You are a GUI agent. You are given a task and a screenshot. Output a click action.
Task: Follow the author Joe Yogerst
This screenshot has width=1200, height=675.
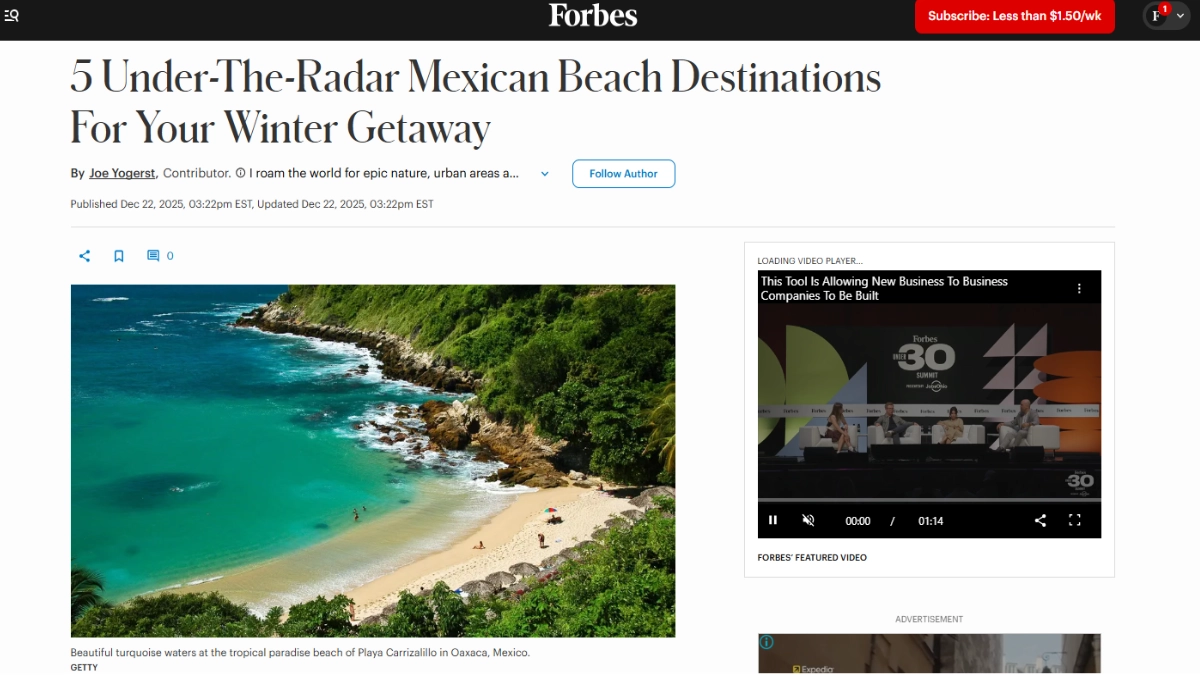click(624, 173)
